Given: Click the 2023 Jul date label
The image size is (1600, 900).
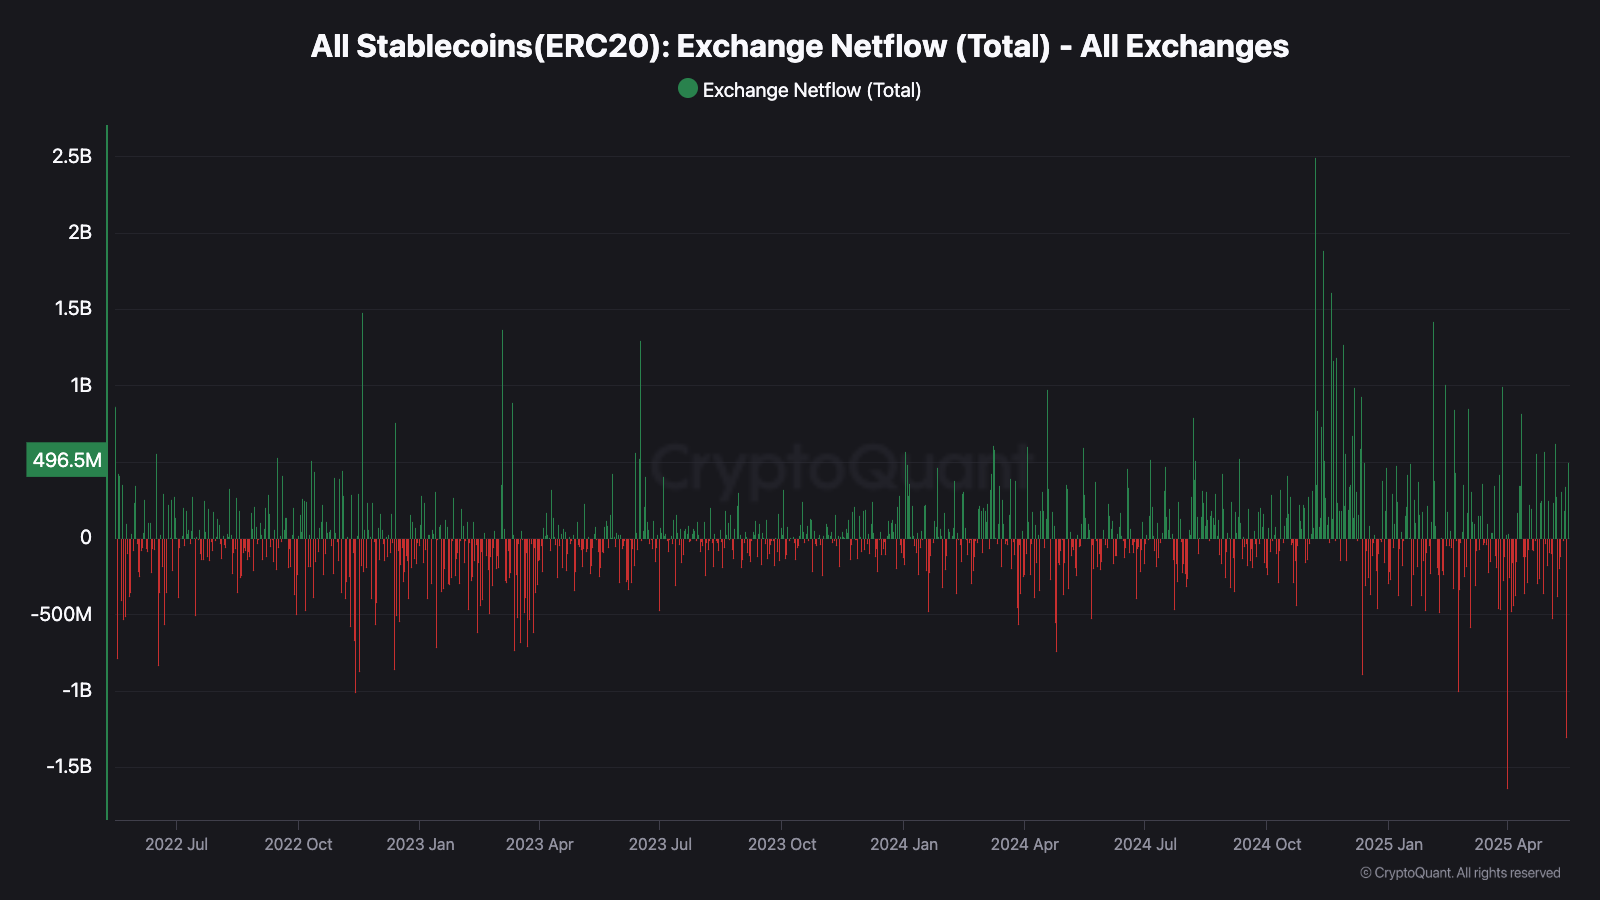Looking at the screenshot, I should (660, 844).
